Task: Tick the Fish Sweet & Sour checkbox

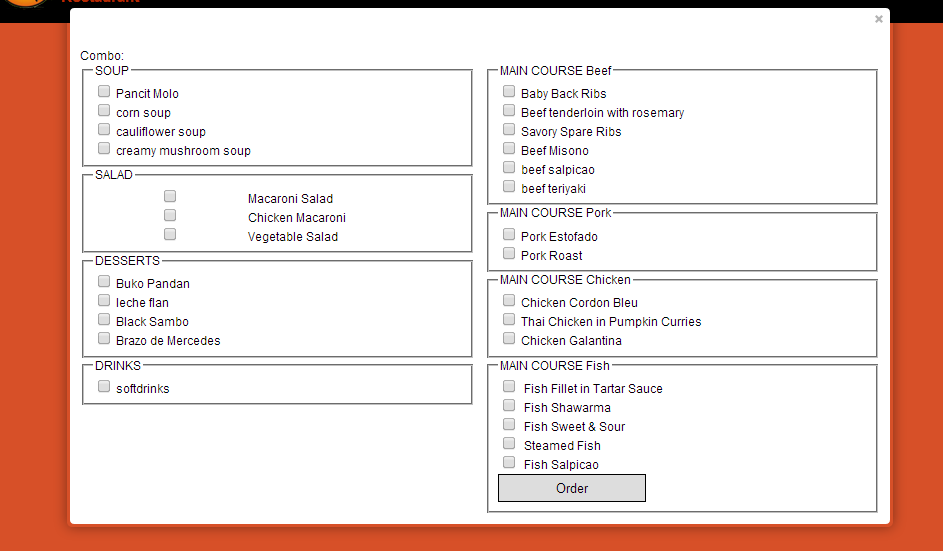Action: coord(509,424)
